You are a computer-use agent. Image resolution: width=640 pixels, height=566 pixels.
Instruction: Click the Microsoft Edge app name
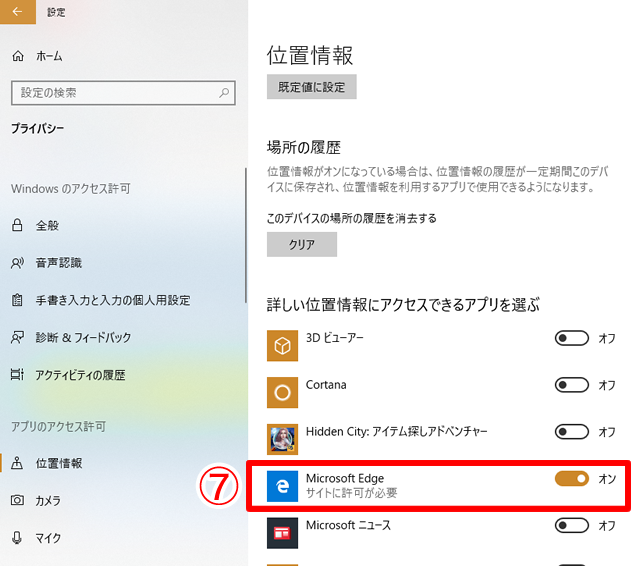[x=345, y=478]
